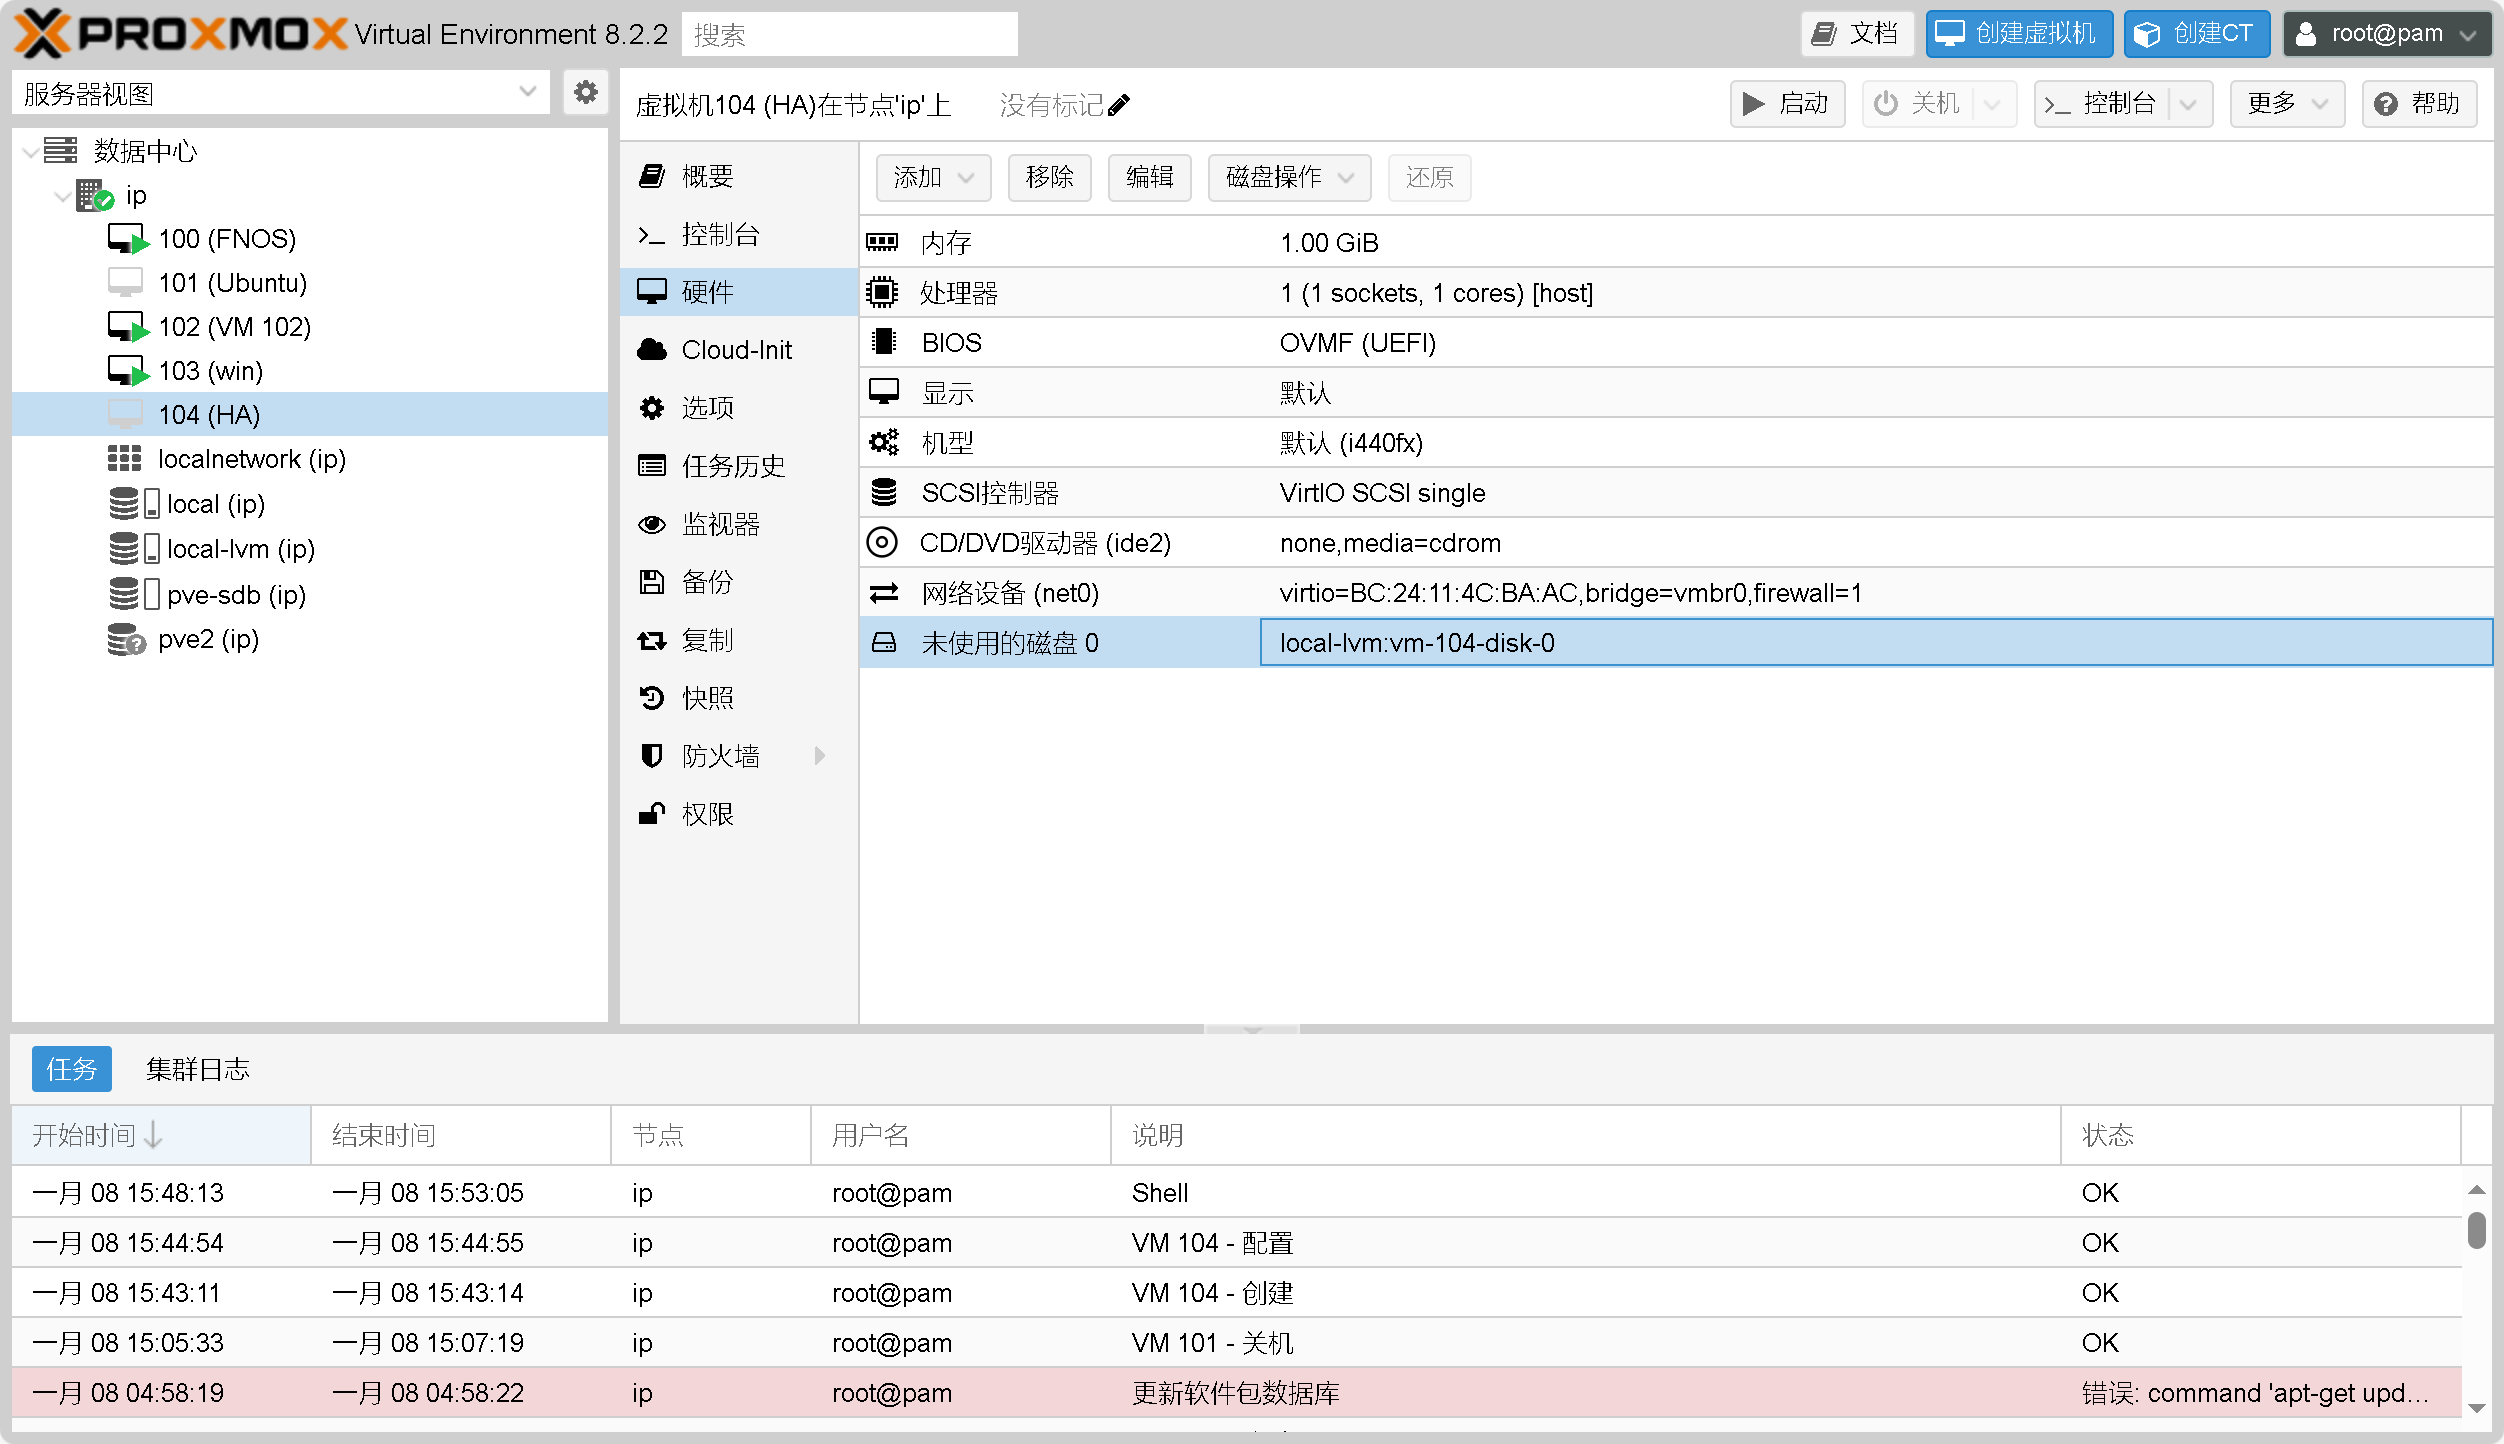This screenshot has width=2504, height=1444.
Task: Expand the 防火墙 submenu arrow
Action: (820, 756)
